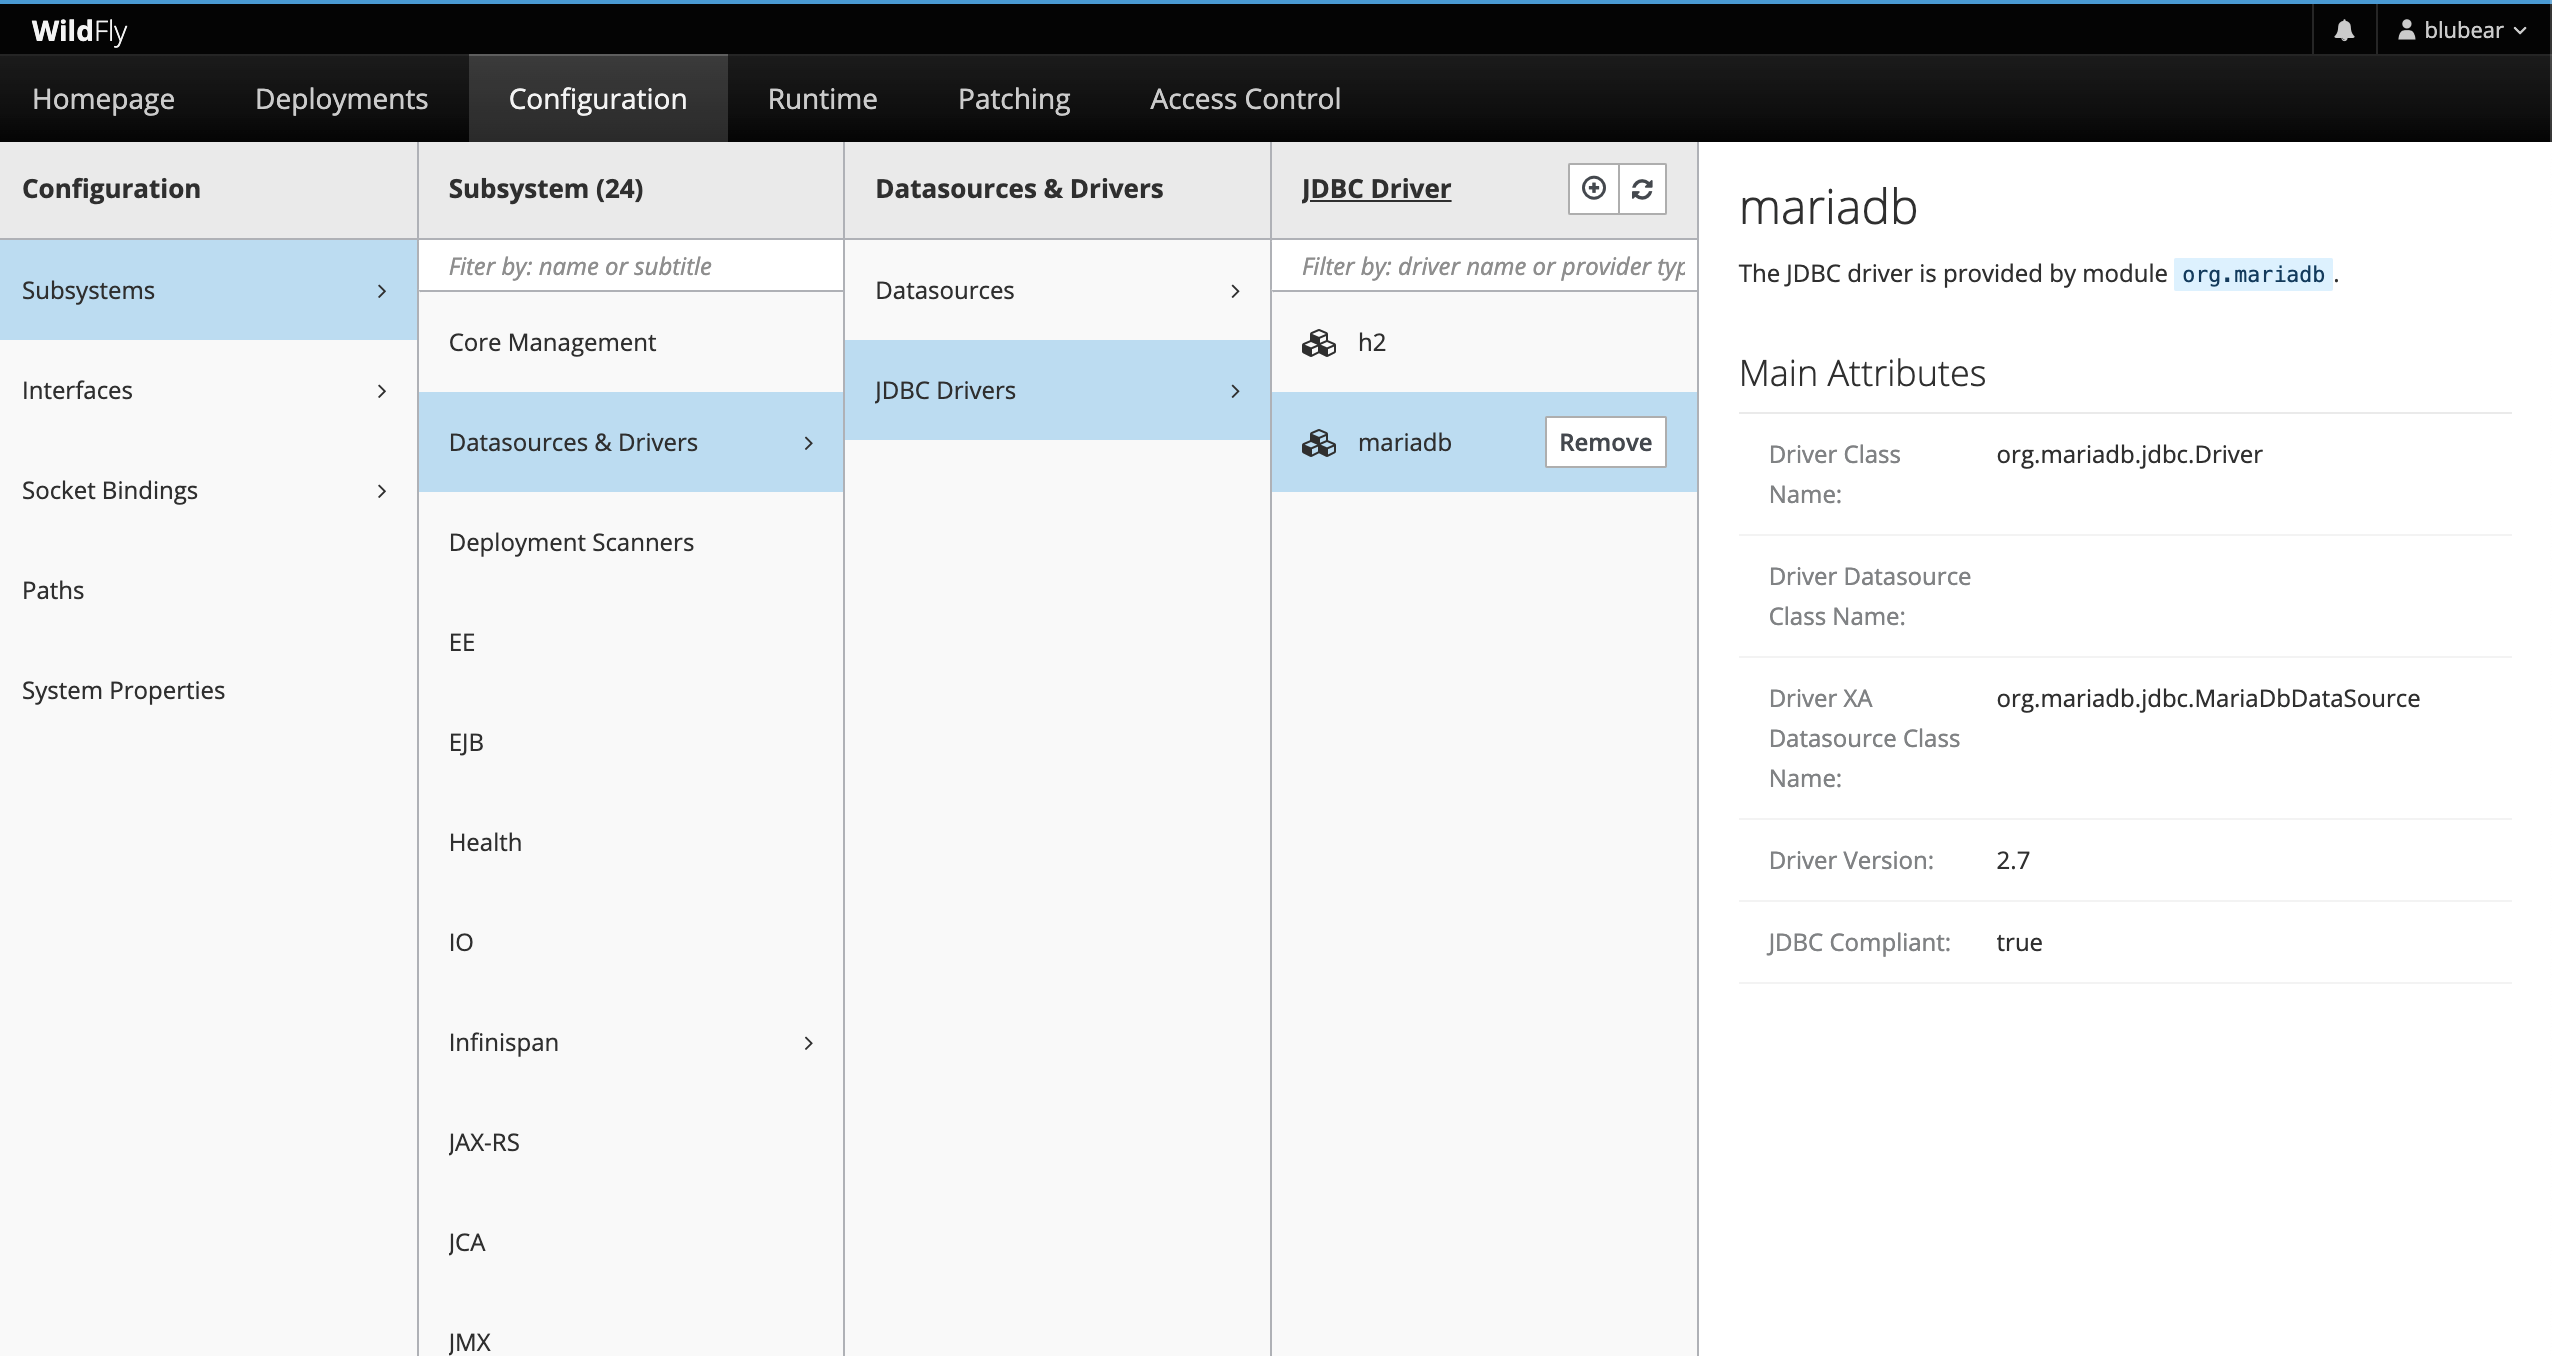Click the JDBC Driver column header link
Screen dimensions: 2552x1356
[x=1375, y=188]
